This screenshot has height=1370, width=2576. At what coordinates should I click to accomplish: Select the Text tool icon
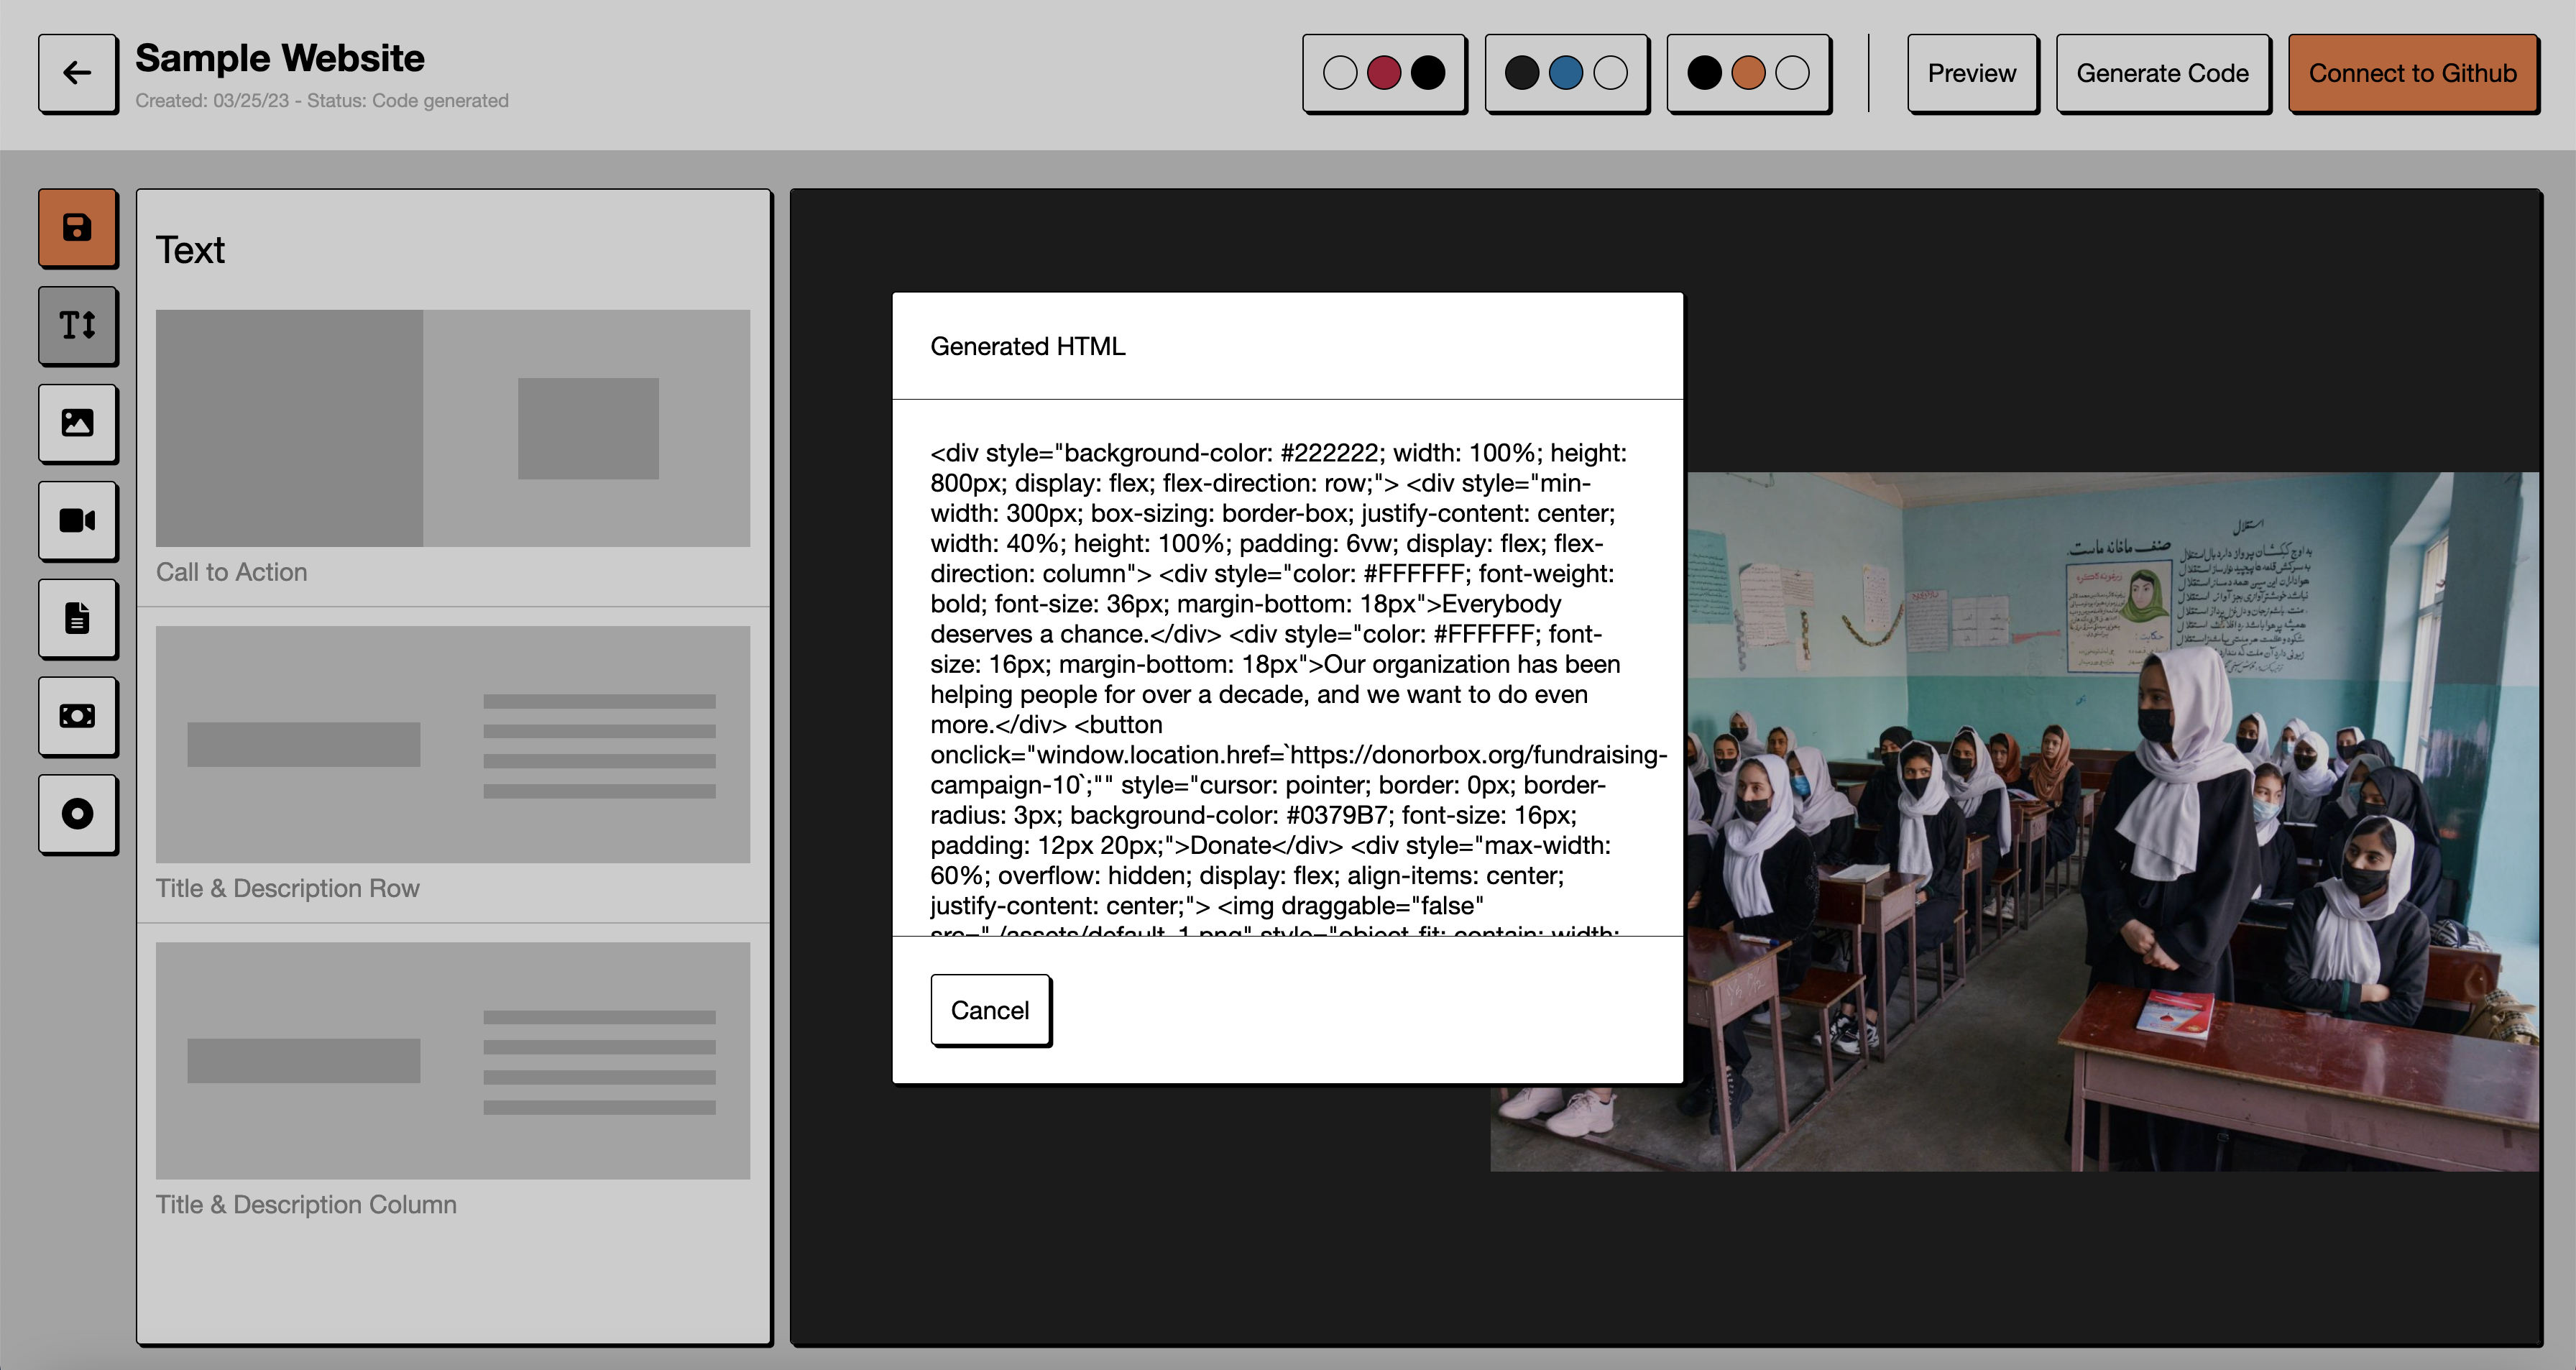click(77, 325)
